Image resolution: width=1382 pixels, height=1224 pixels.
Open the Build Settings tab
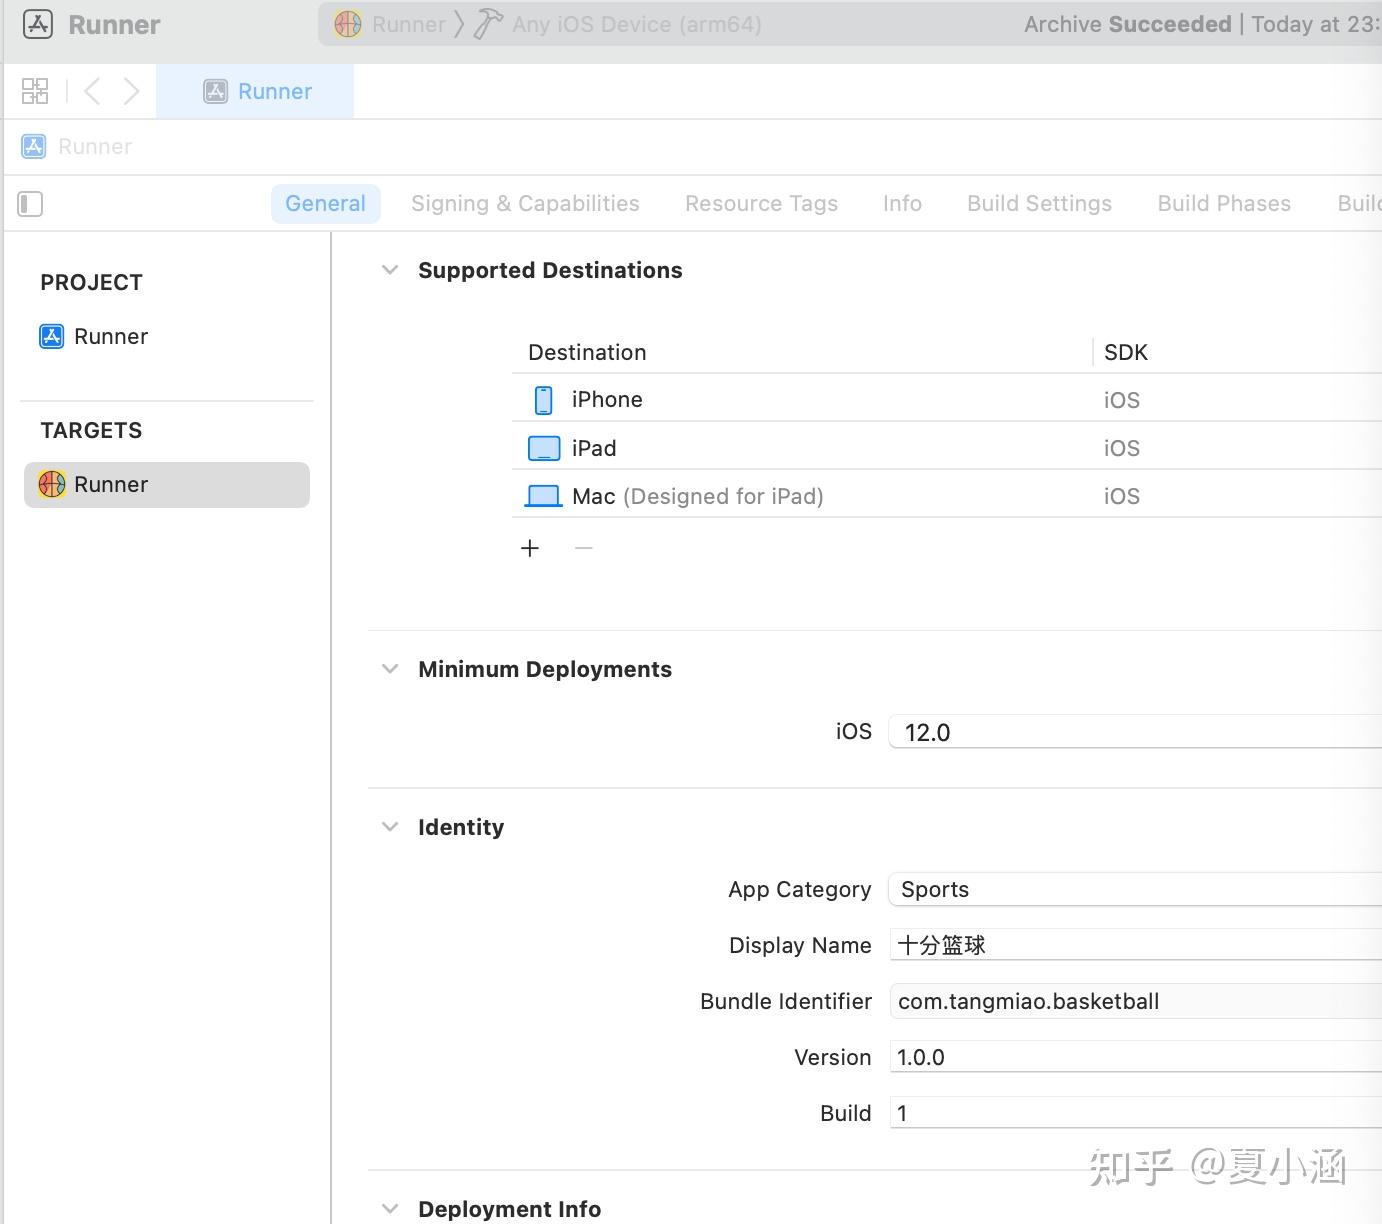point(1039,204)
